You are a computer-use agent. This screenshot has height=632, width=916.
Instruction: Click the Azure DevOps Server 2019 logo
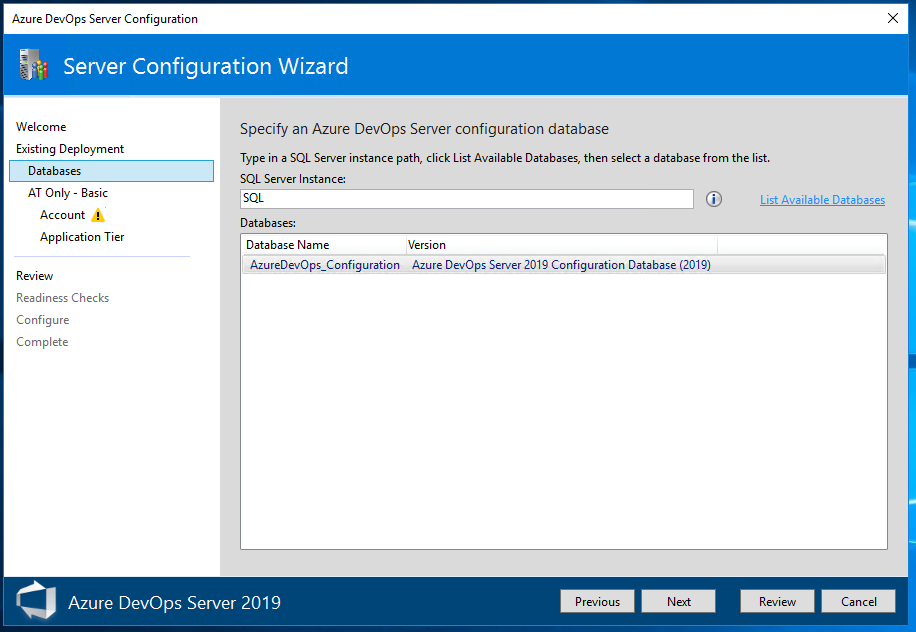coord(36,601)
